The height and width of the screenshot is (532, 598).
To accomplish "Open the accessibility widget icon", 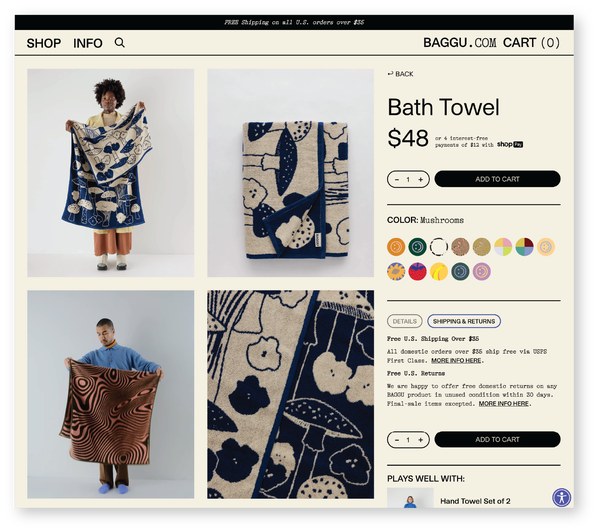I will click(x=561, y=497).
